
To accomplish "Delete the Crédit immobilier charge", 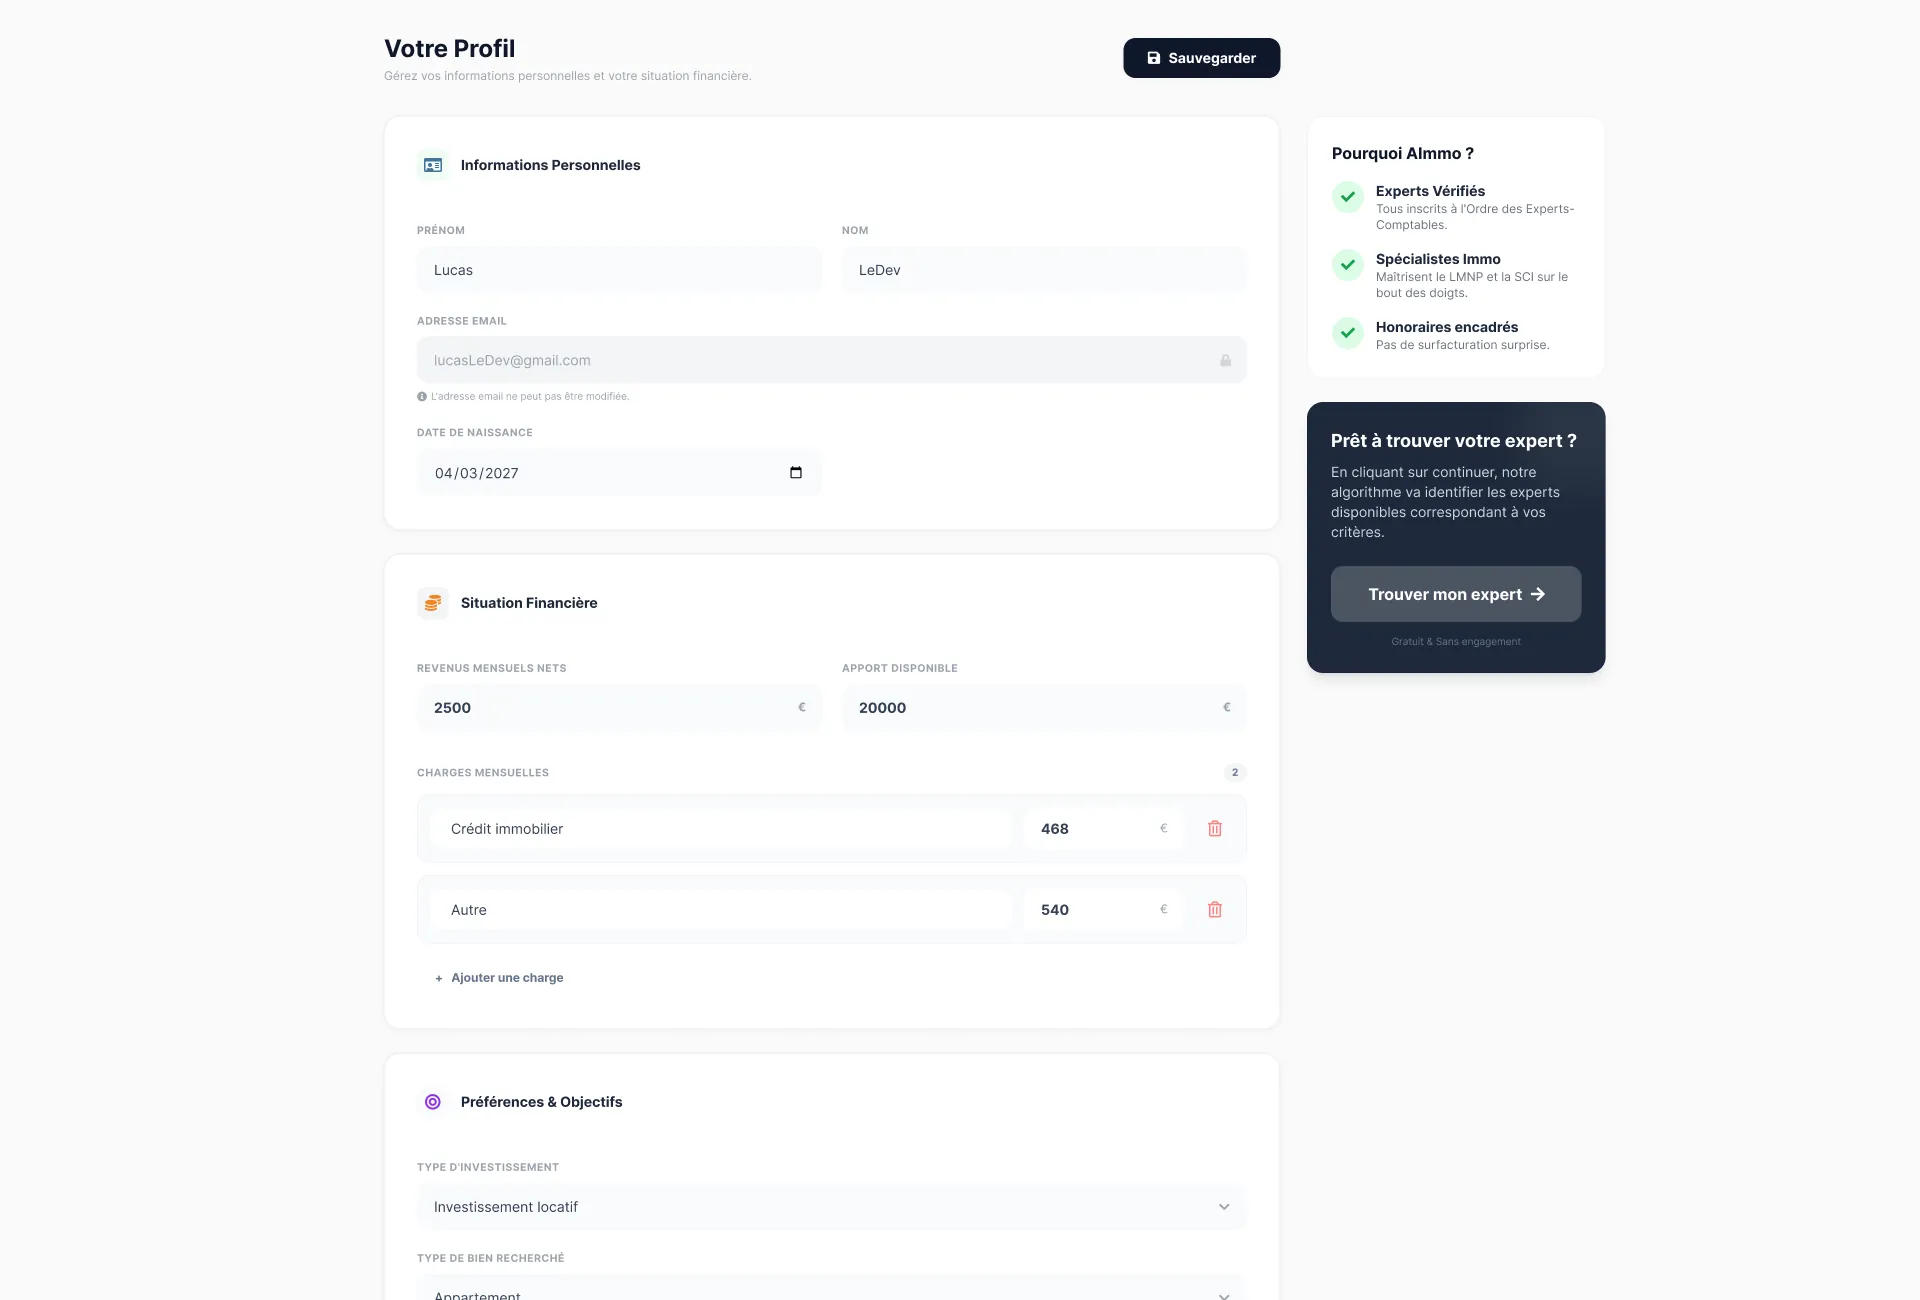I will (1215, 829).
